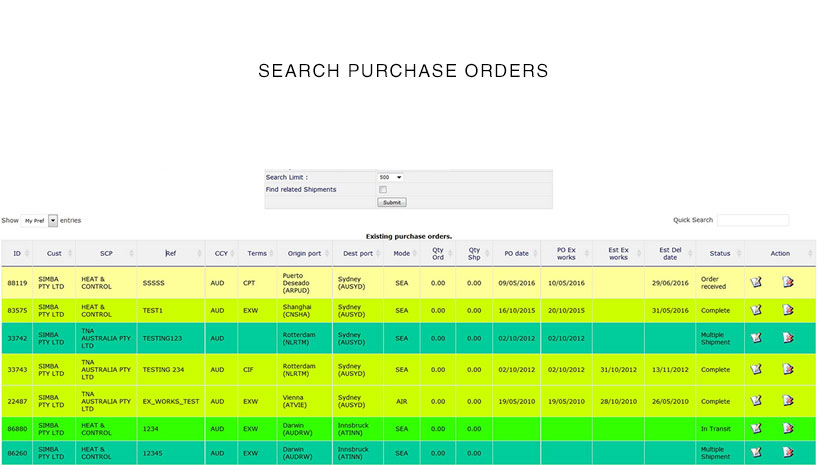Screen dimensions: 819x465
Task: Sort table by Terms column
Action: [257, 253]
